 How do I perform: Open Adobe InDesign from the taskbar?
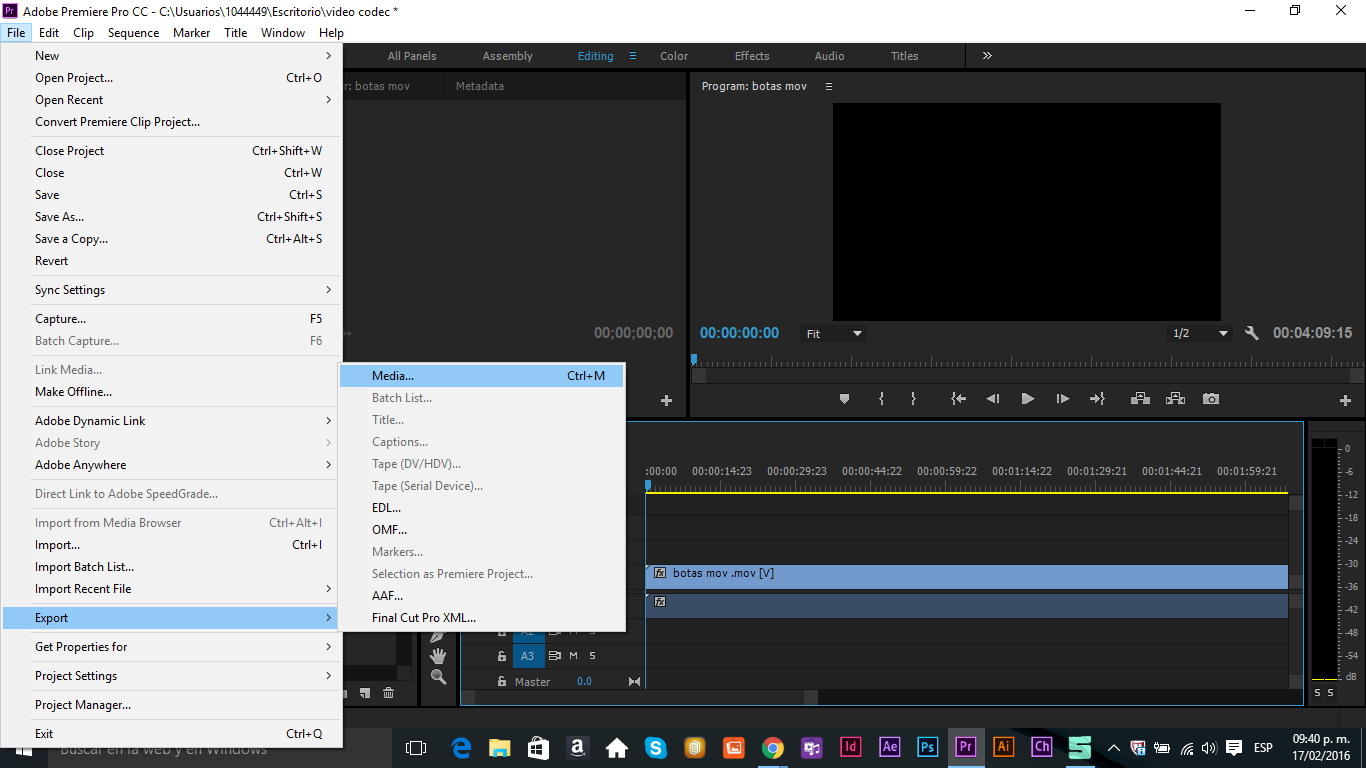pos(851,747)
